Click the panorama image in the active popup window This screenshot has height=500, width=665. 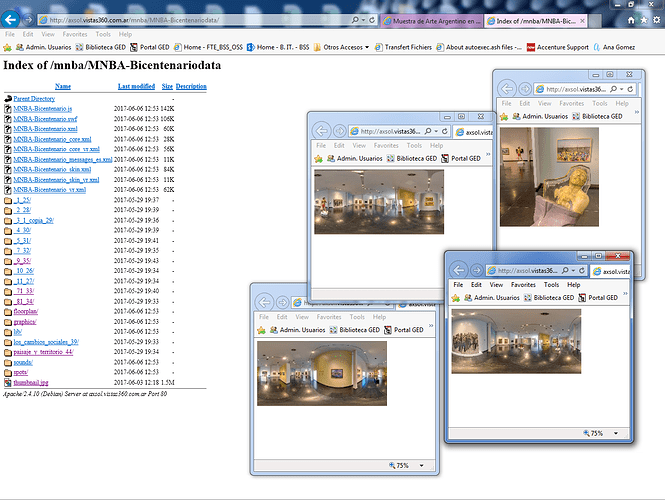click(x=516, y=341)
